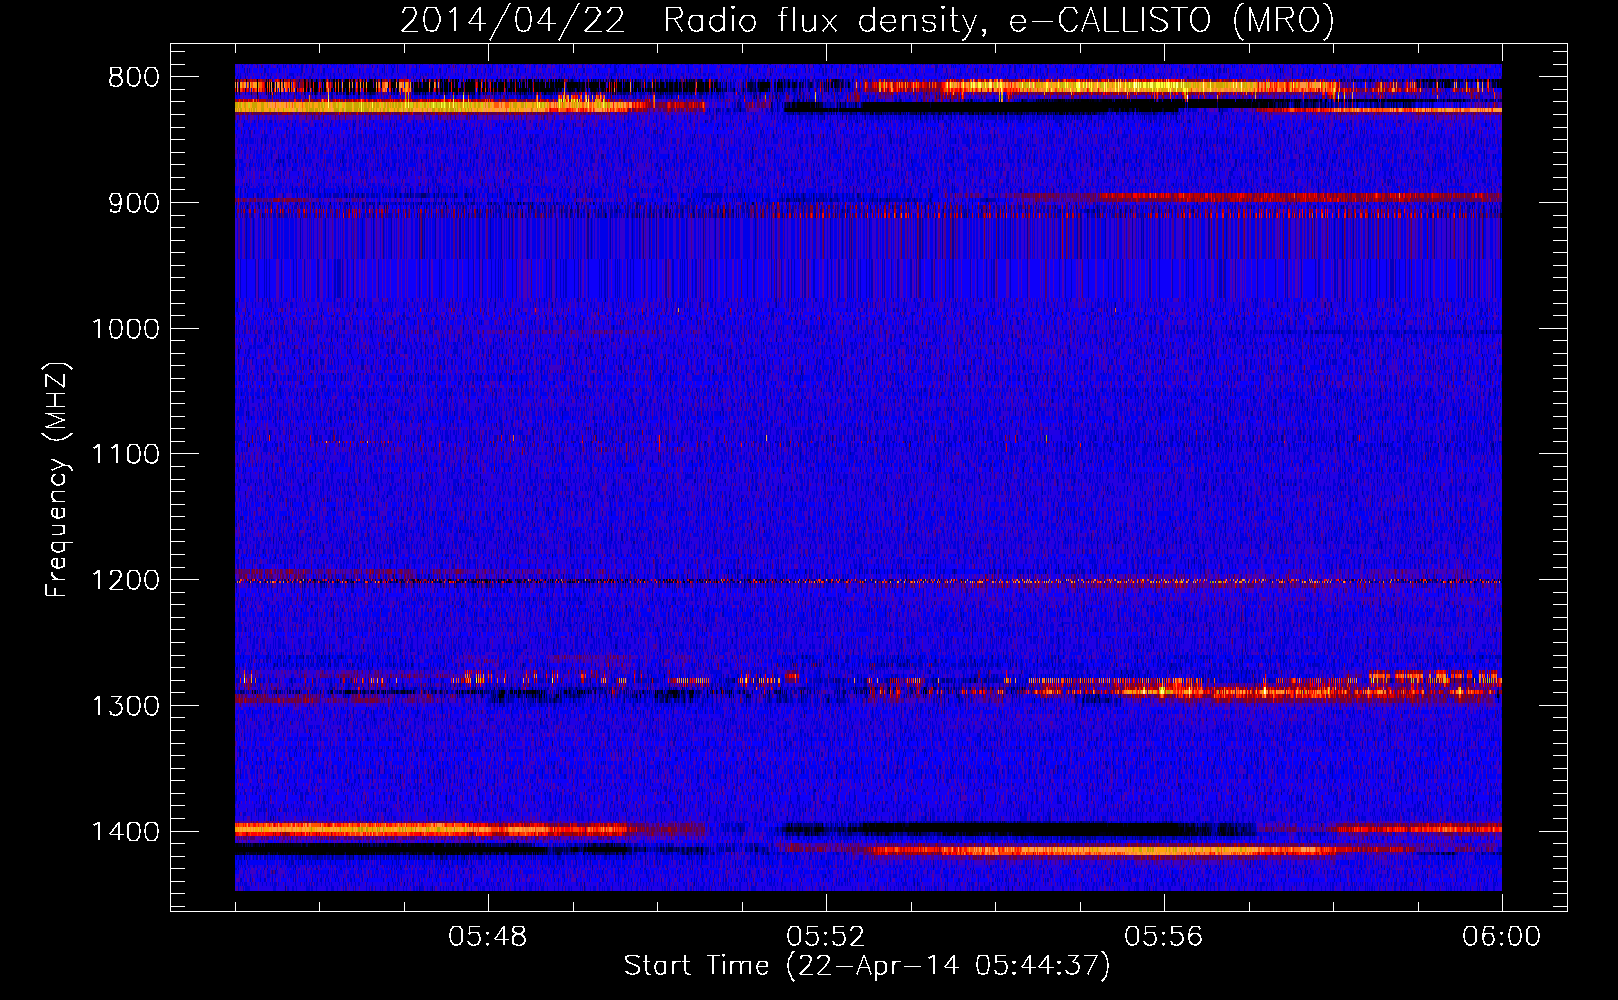Select the 1000 frequency tick label

point(125,329)
